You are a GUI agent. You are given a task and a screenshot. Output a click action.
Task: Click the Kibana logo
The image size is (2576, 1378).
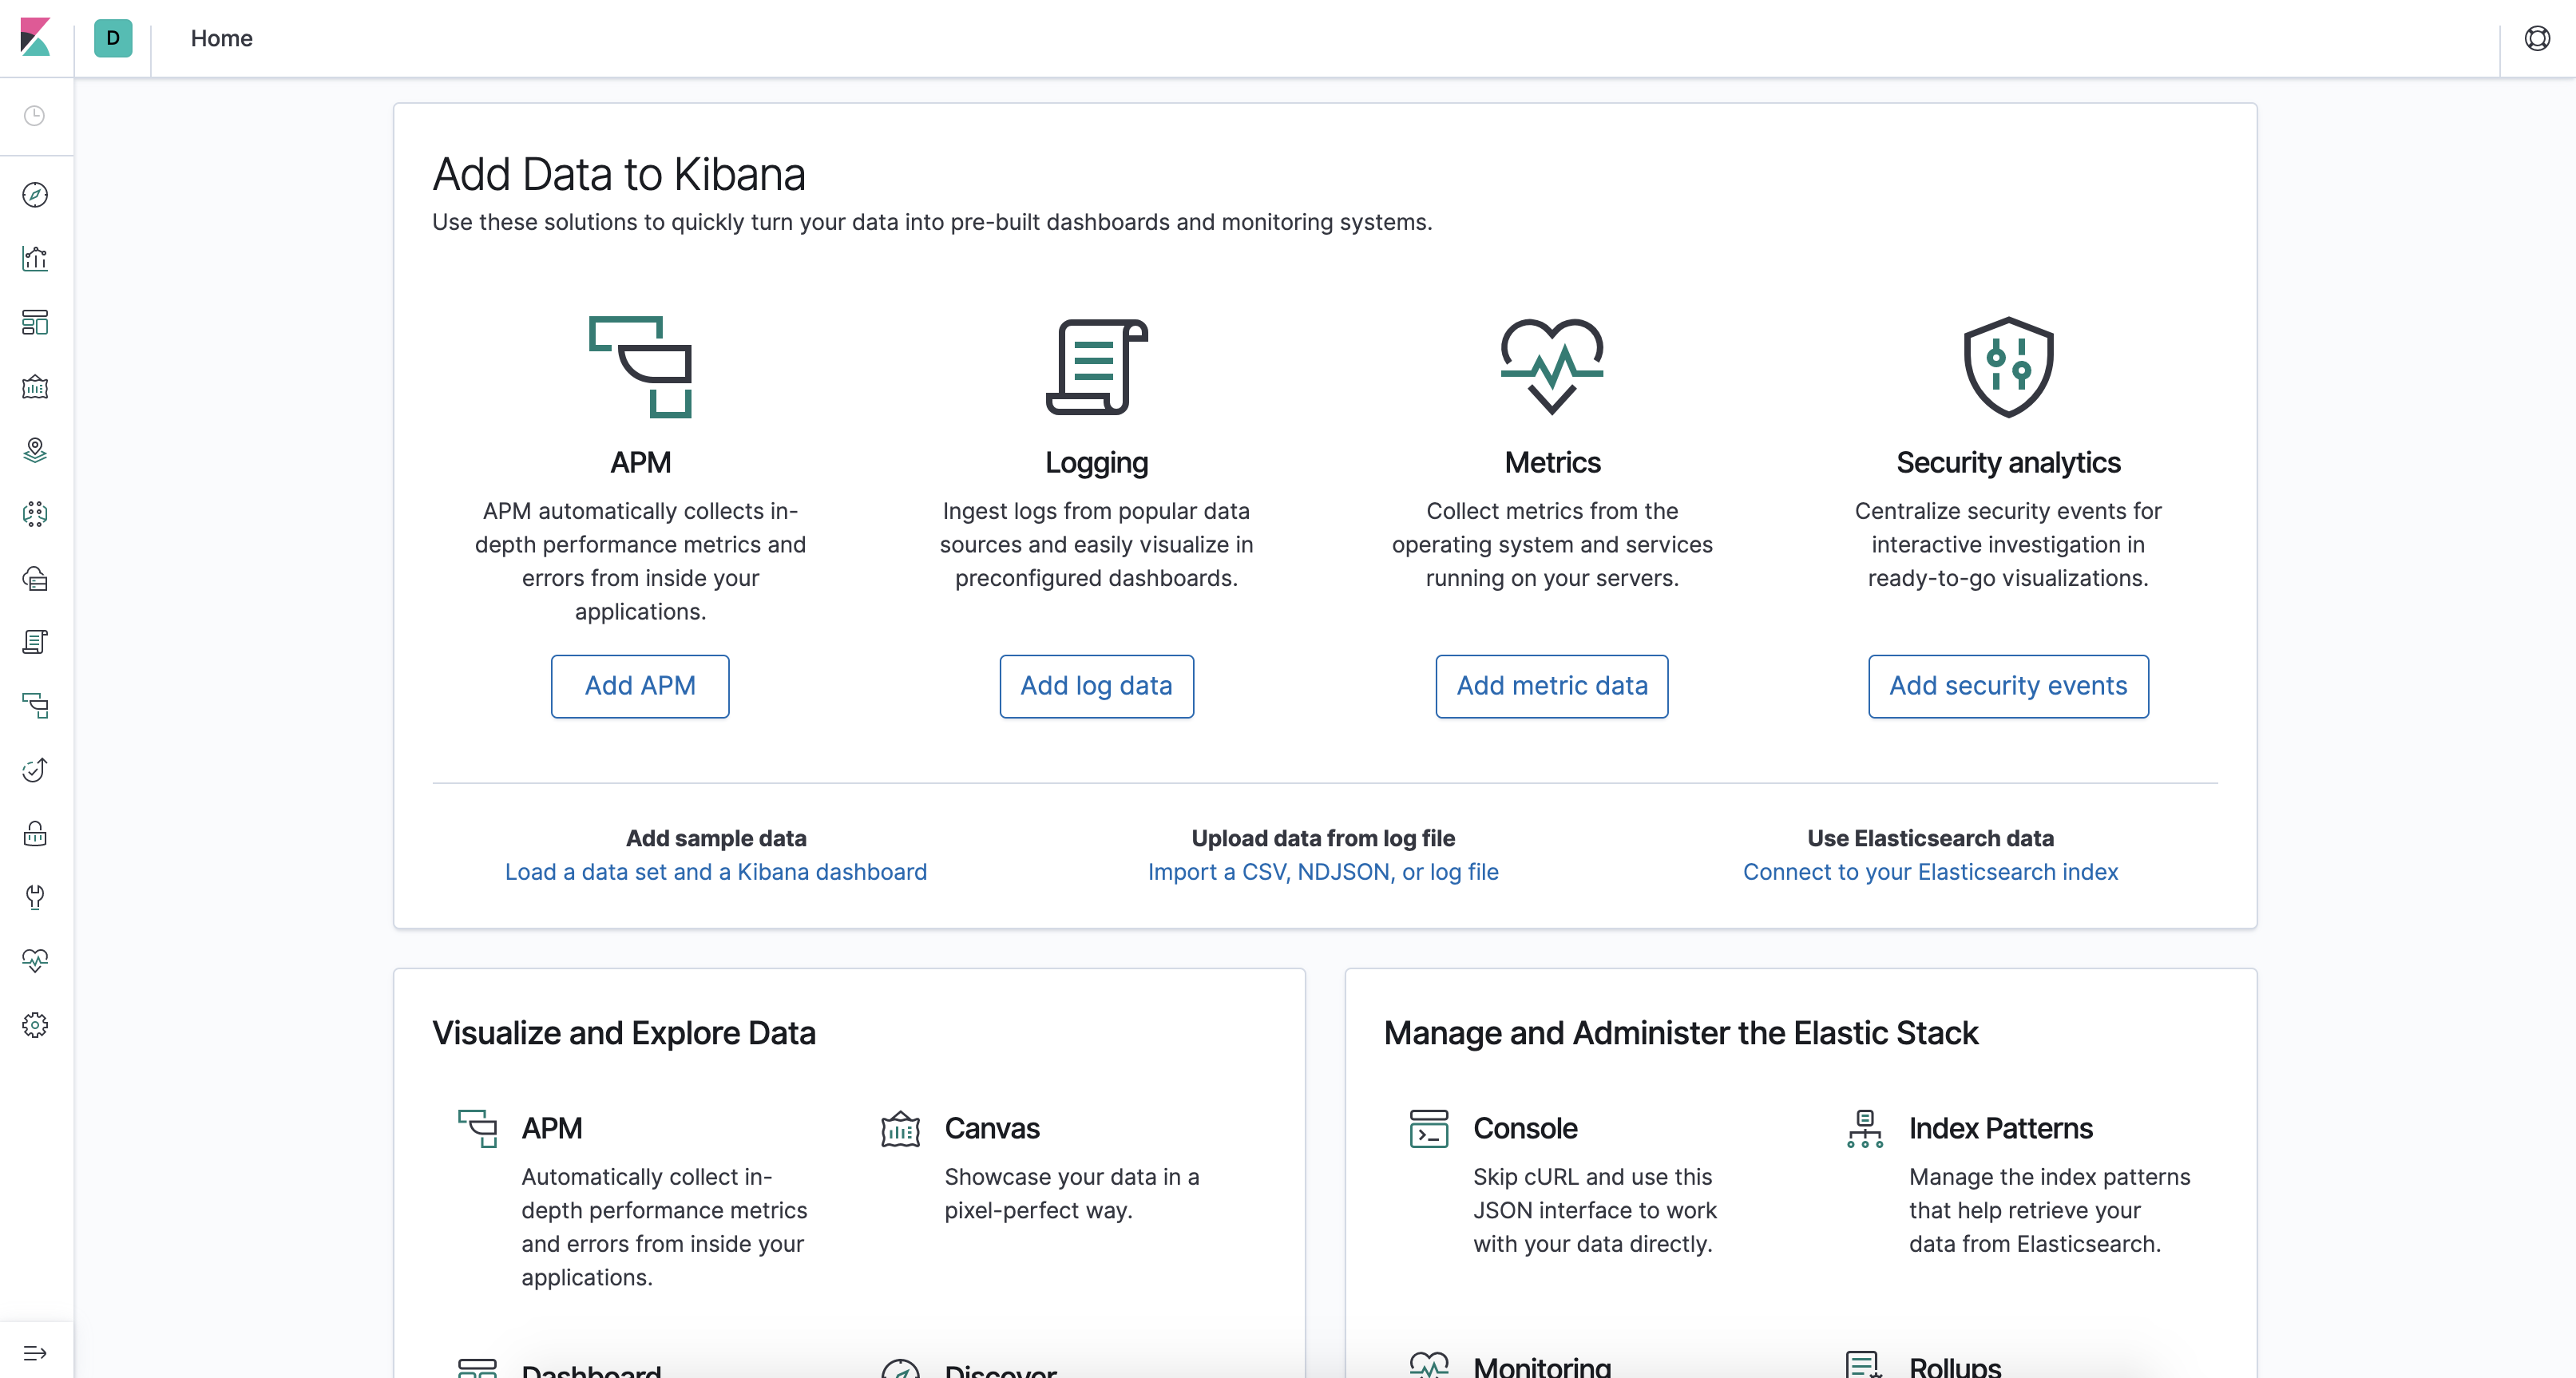[35, 38]
